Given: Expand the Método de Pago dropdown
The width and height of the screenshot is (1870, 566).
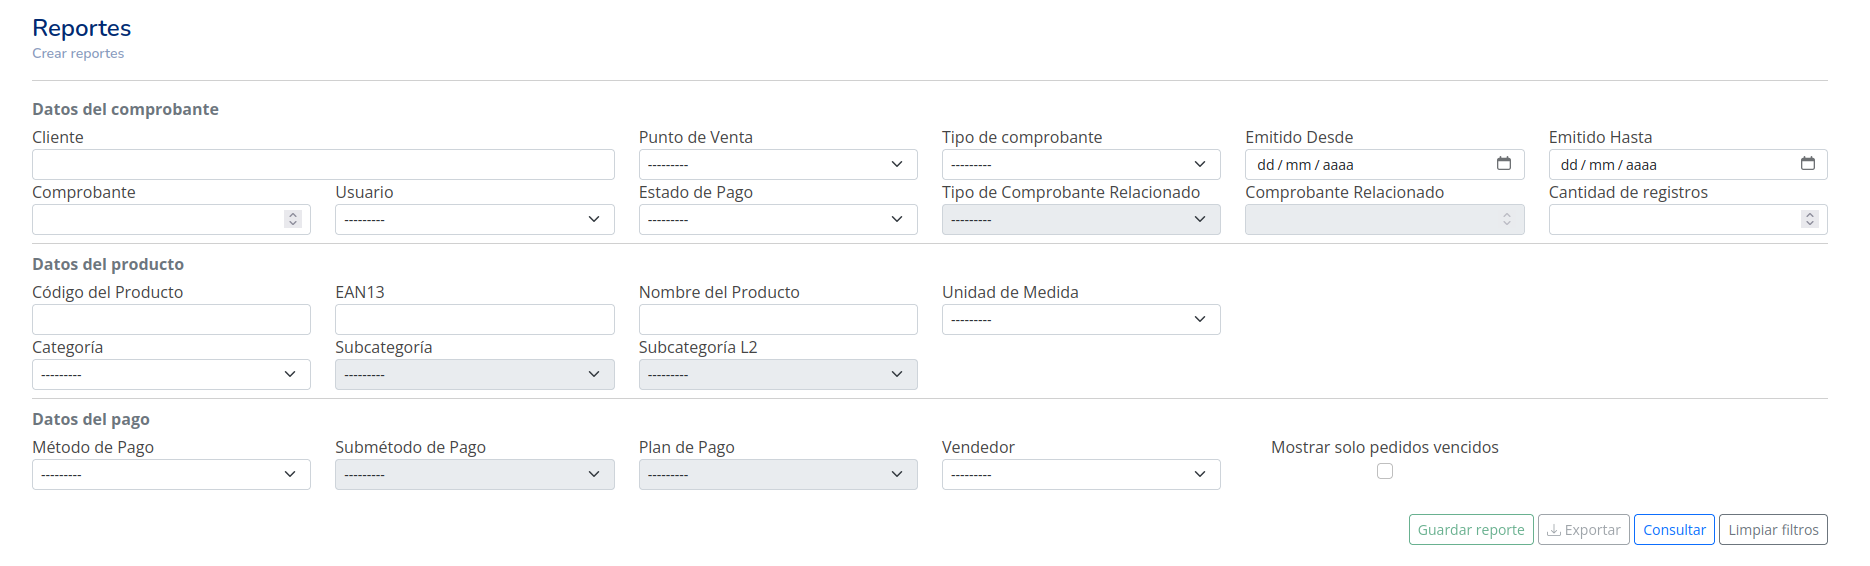Looking at the screenshot, I should click(171, 474).
